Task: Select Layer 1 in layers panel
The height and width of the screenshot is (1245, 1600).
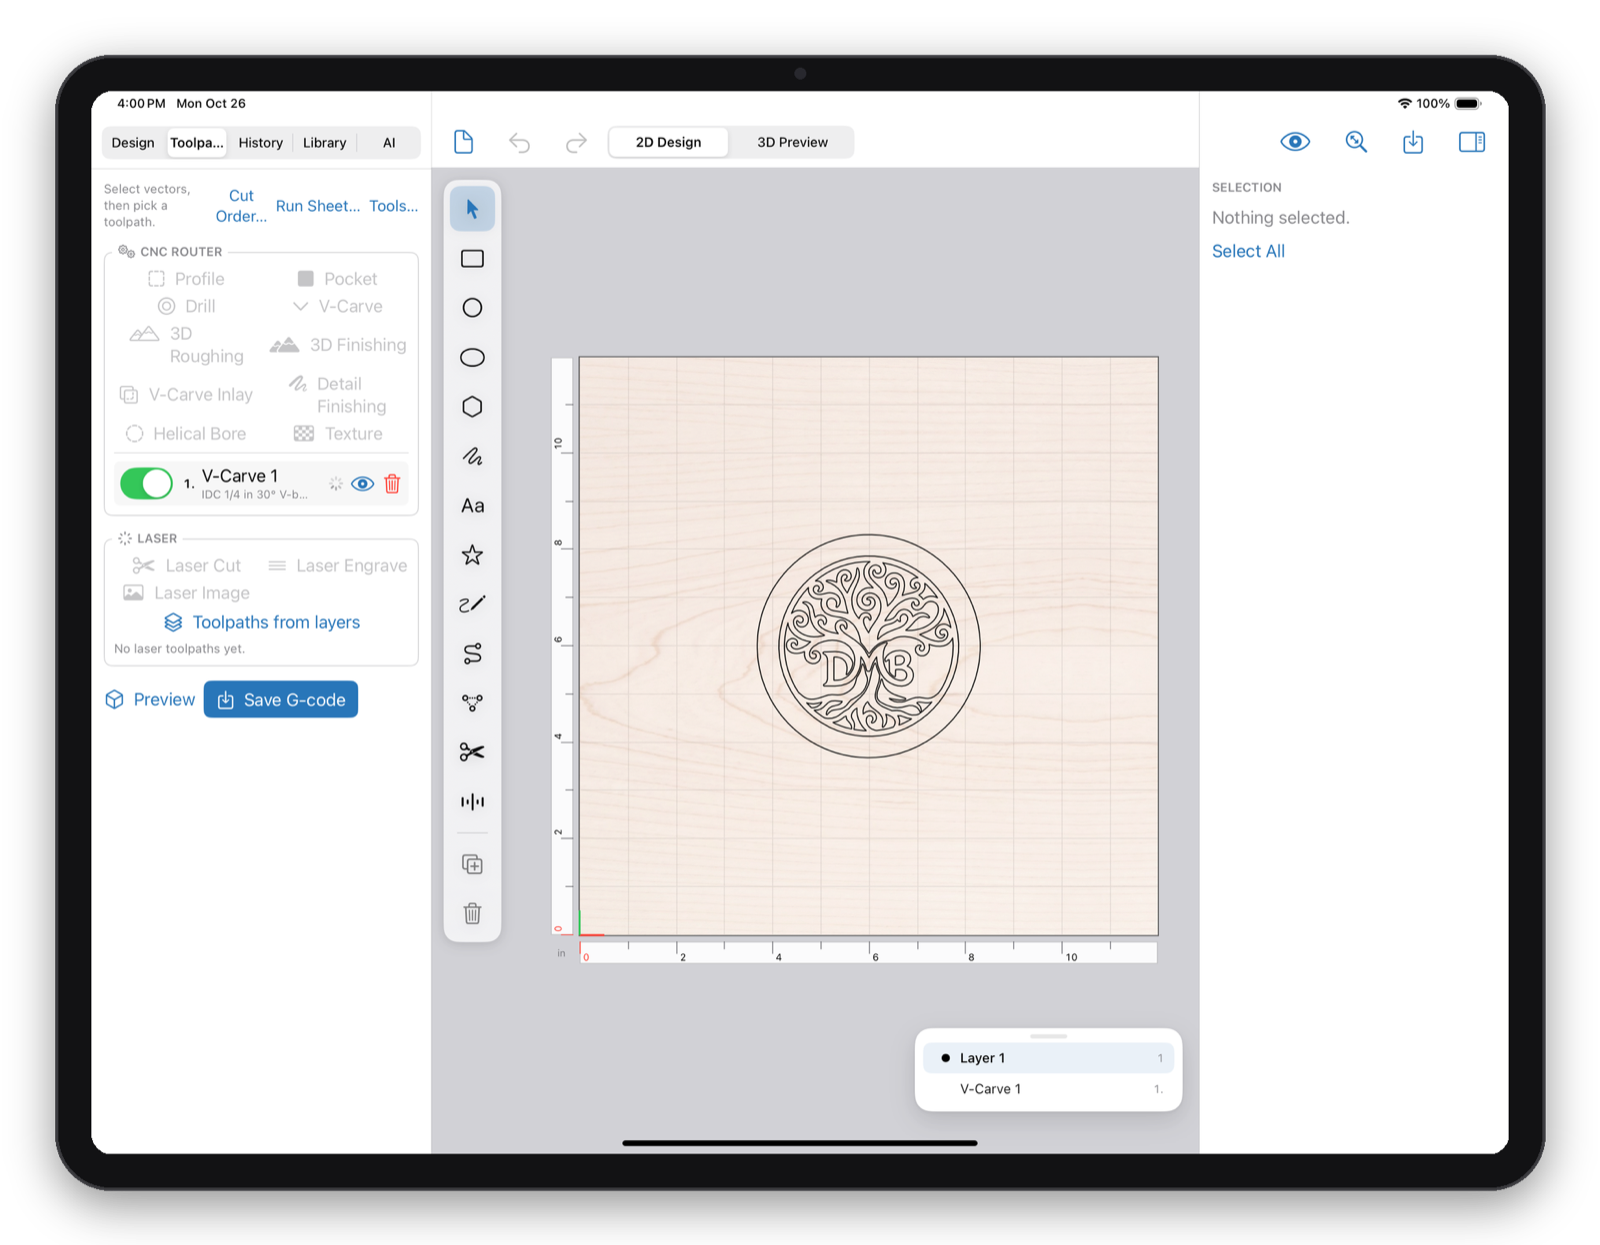Action: pyautogui.click(x=1048, y=1058)
